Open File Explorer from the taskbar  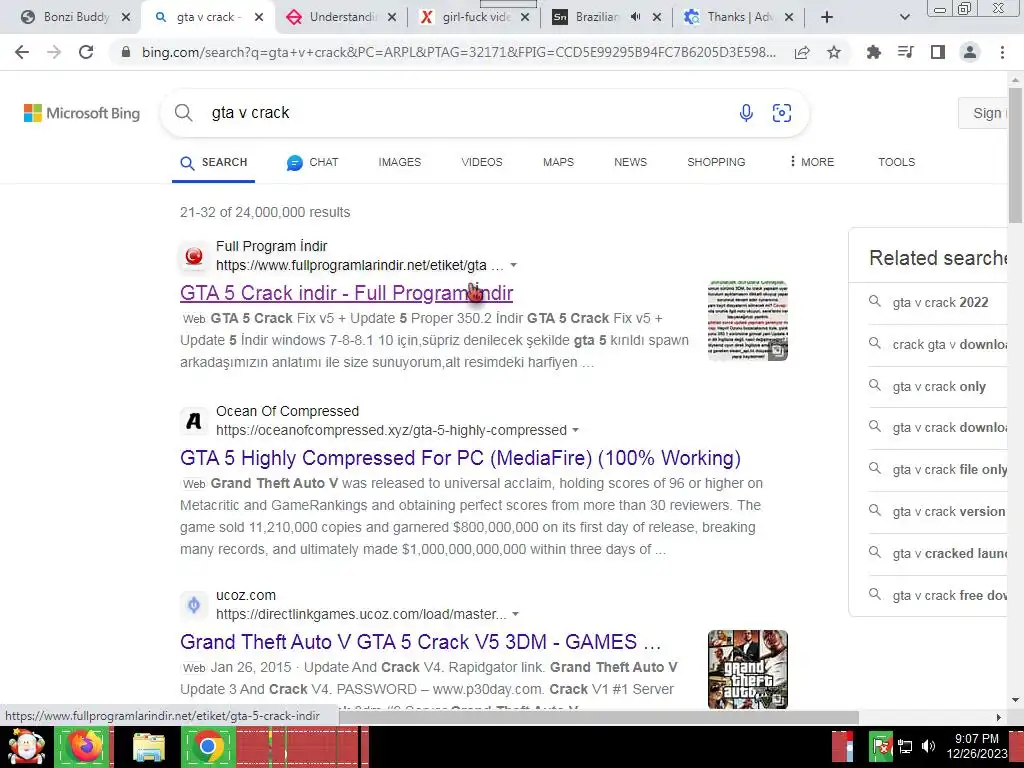[149, 746]
